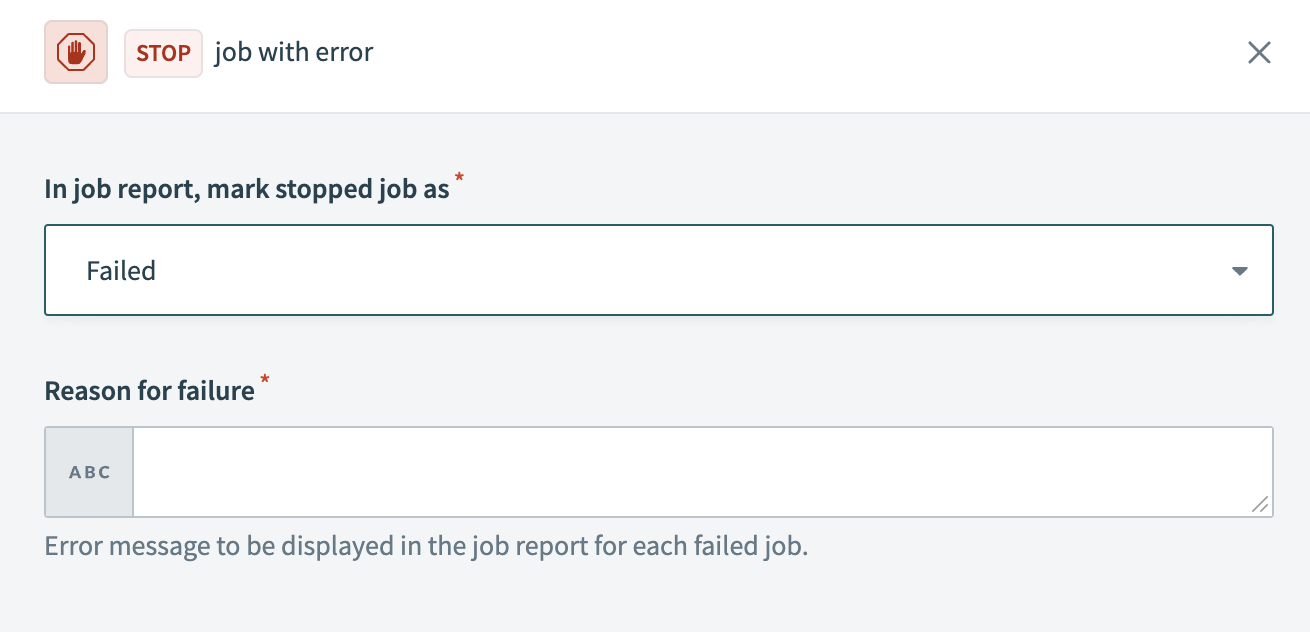Focus the Reason for failure text field
Screen dimensions: 1310x632
(x=702, y=472)
